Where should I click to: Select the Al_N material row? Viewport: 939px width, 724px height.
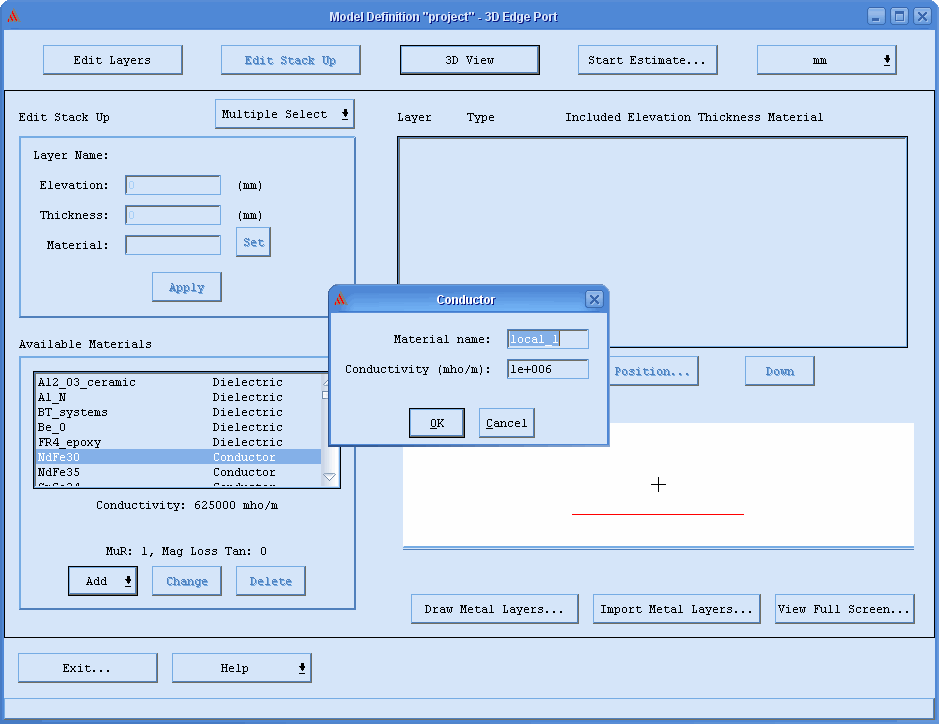coord(178,397)
